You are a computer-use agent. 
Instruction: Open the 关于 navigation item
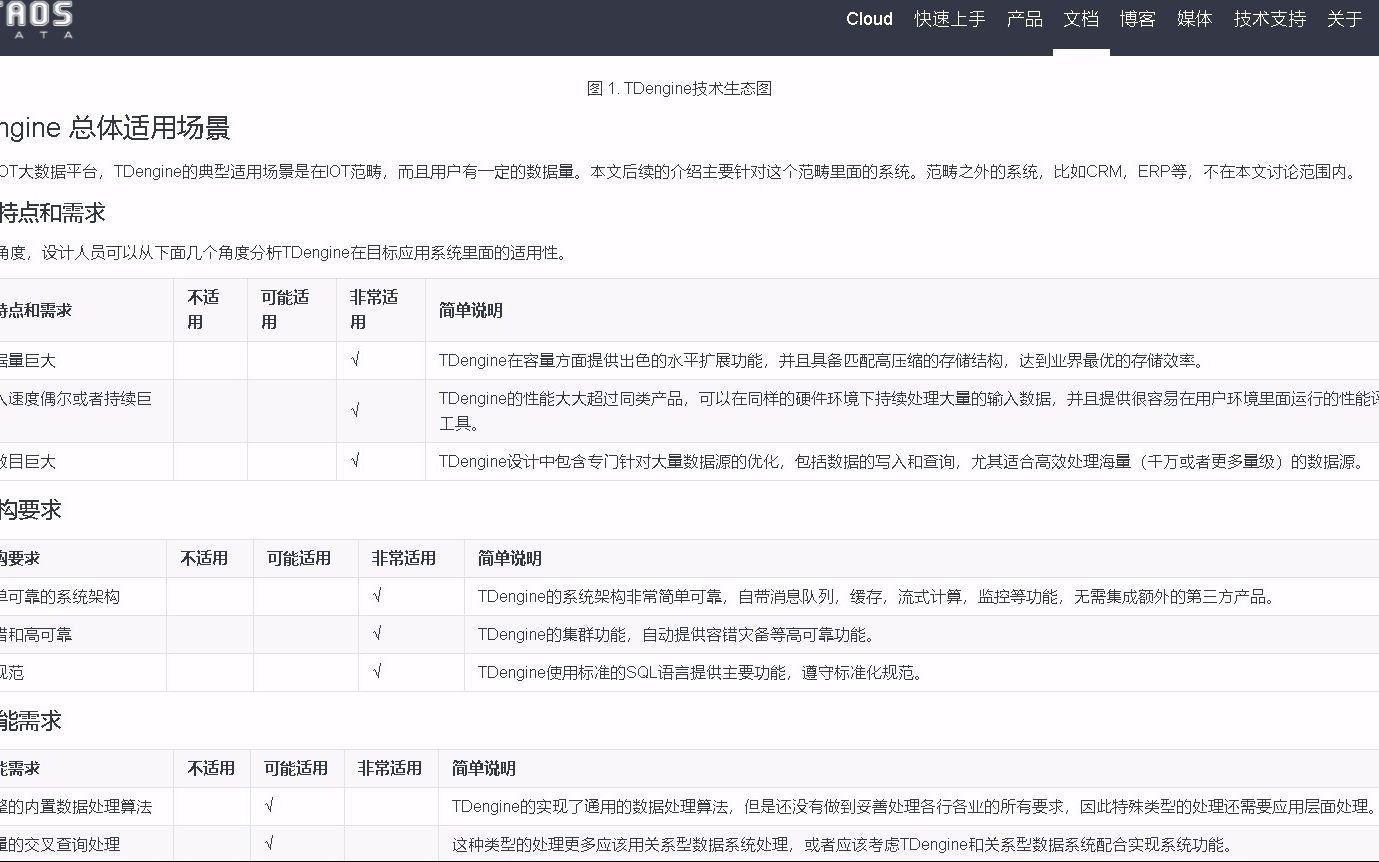[1344, 19]
